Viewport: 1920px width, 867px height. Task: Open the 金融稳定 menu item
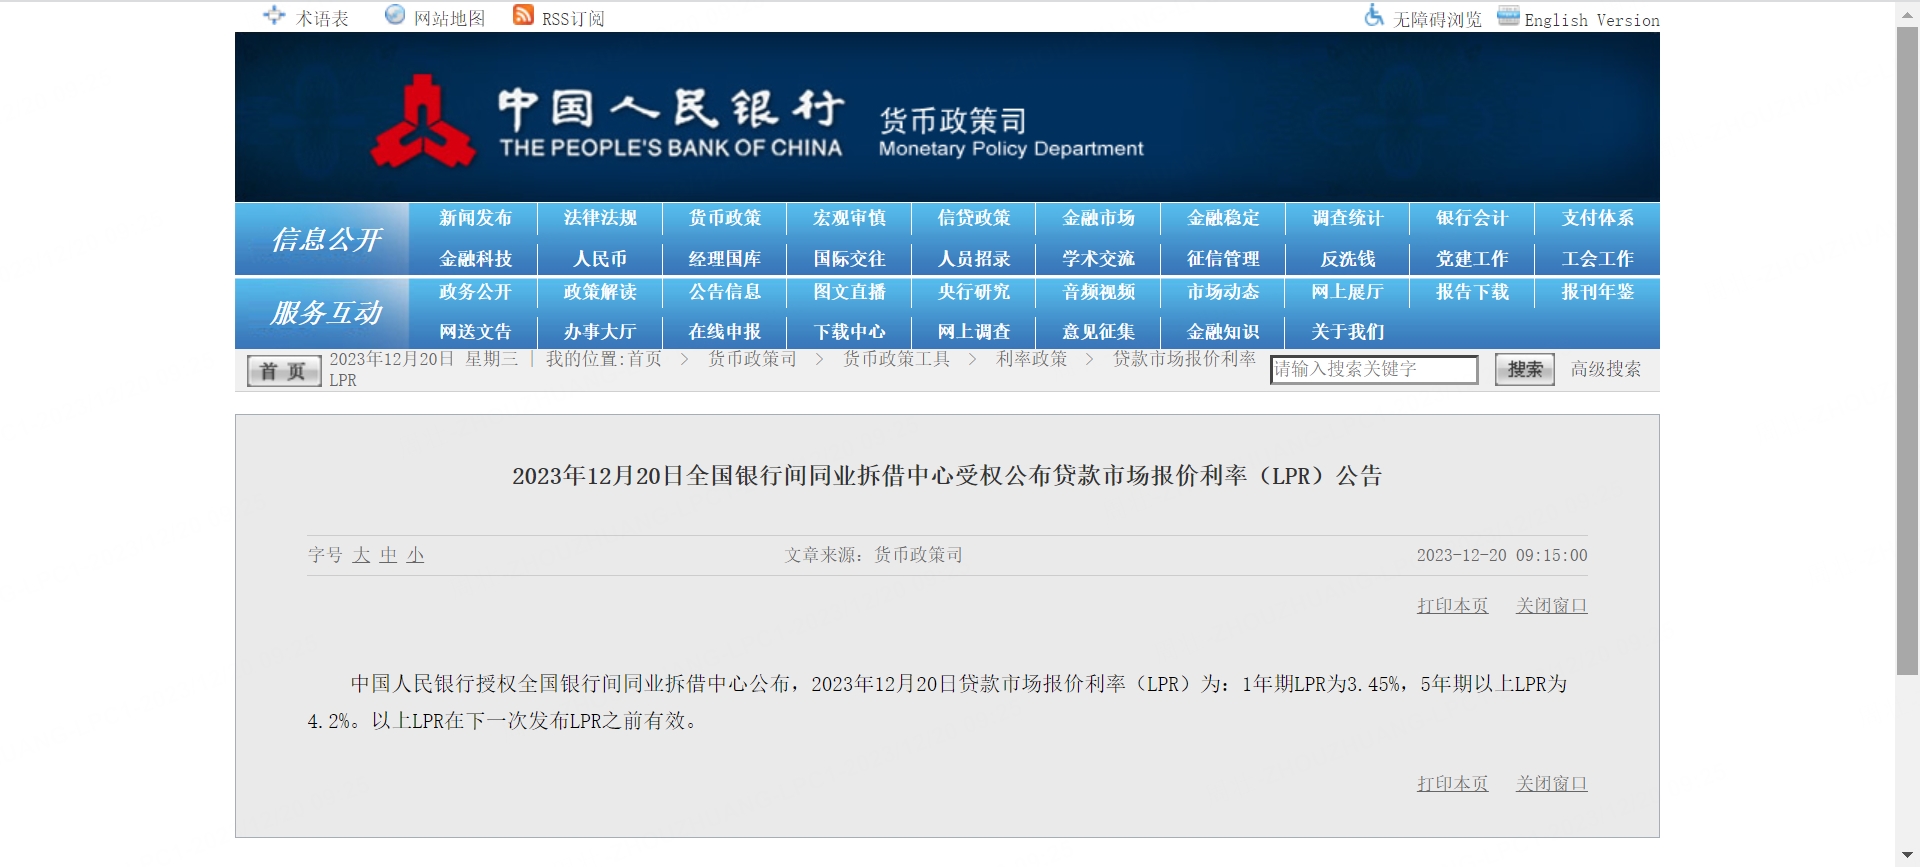(x=1223, y=218)
